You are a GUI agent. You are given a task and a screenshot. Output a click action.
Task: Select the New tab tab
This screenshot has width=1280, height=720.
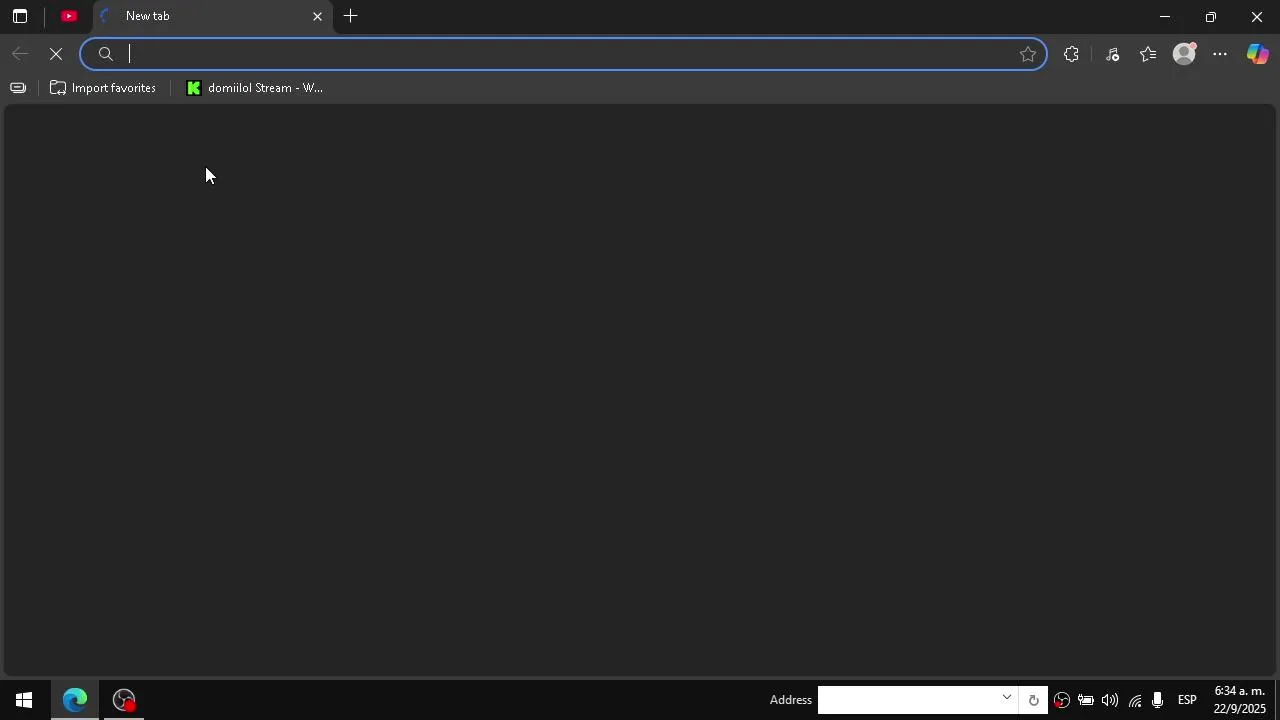click(213, 16)
